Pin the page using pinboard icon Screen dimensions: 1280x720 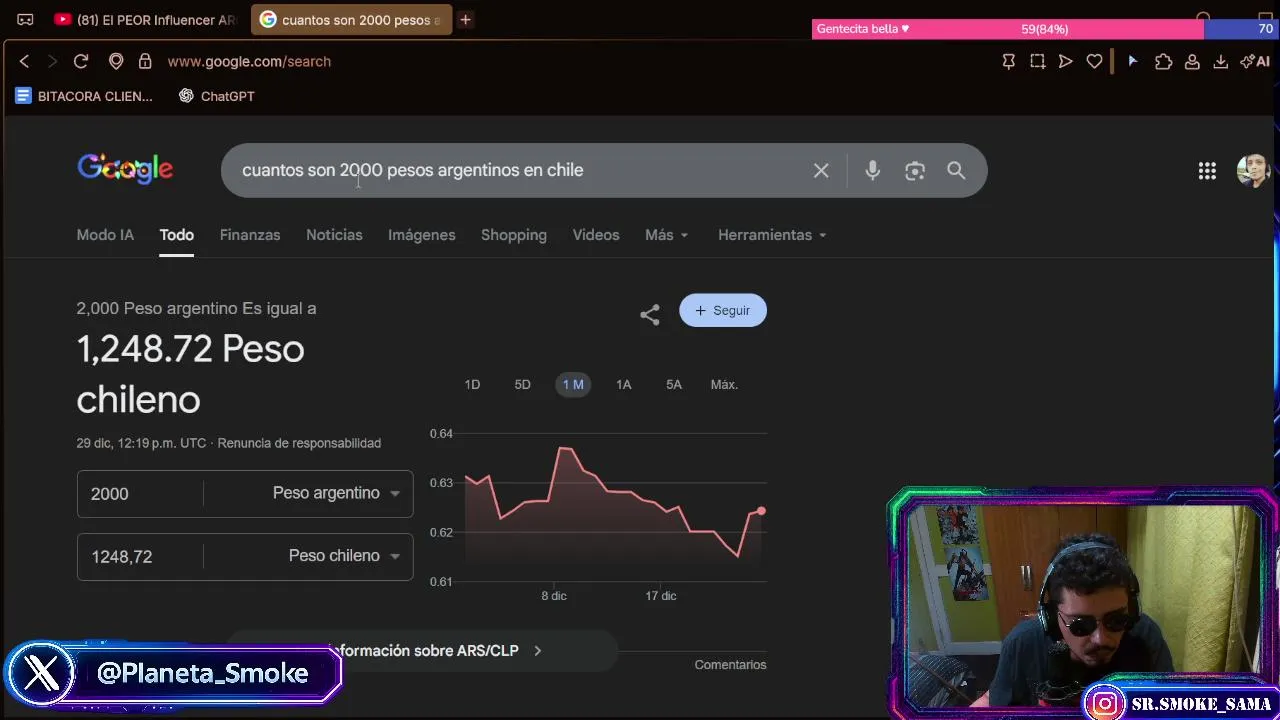(1009, 61)
